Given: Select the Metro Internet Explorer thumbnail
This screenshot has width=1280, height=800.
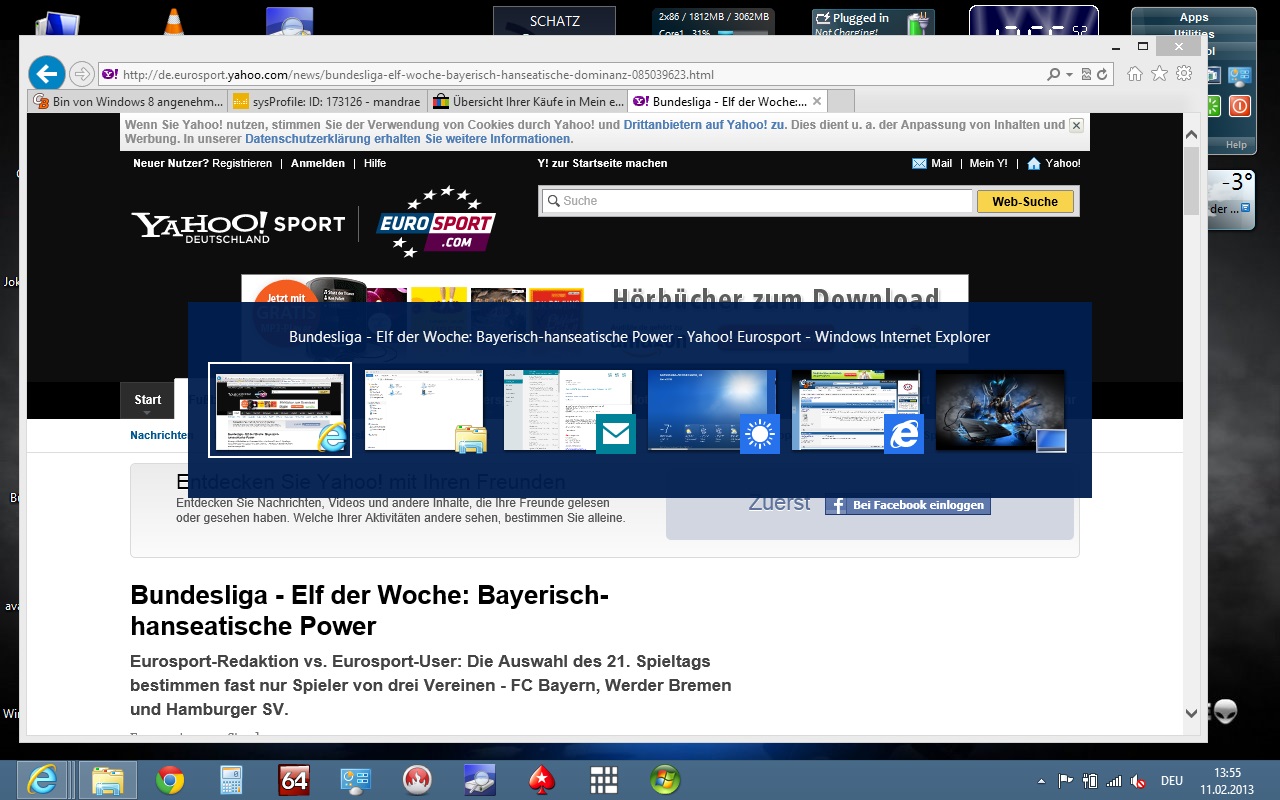Looking at the screenshot, I should coord(856,410).
